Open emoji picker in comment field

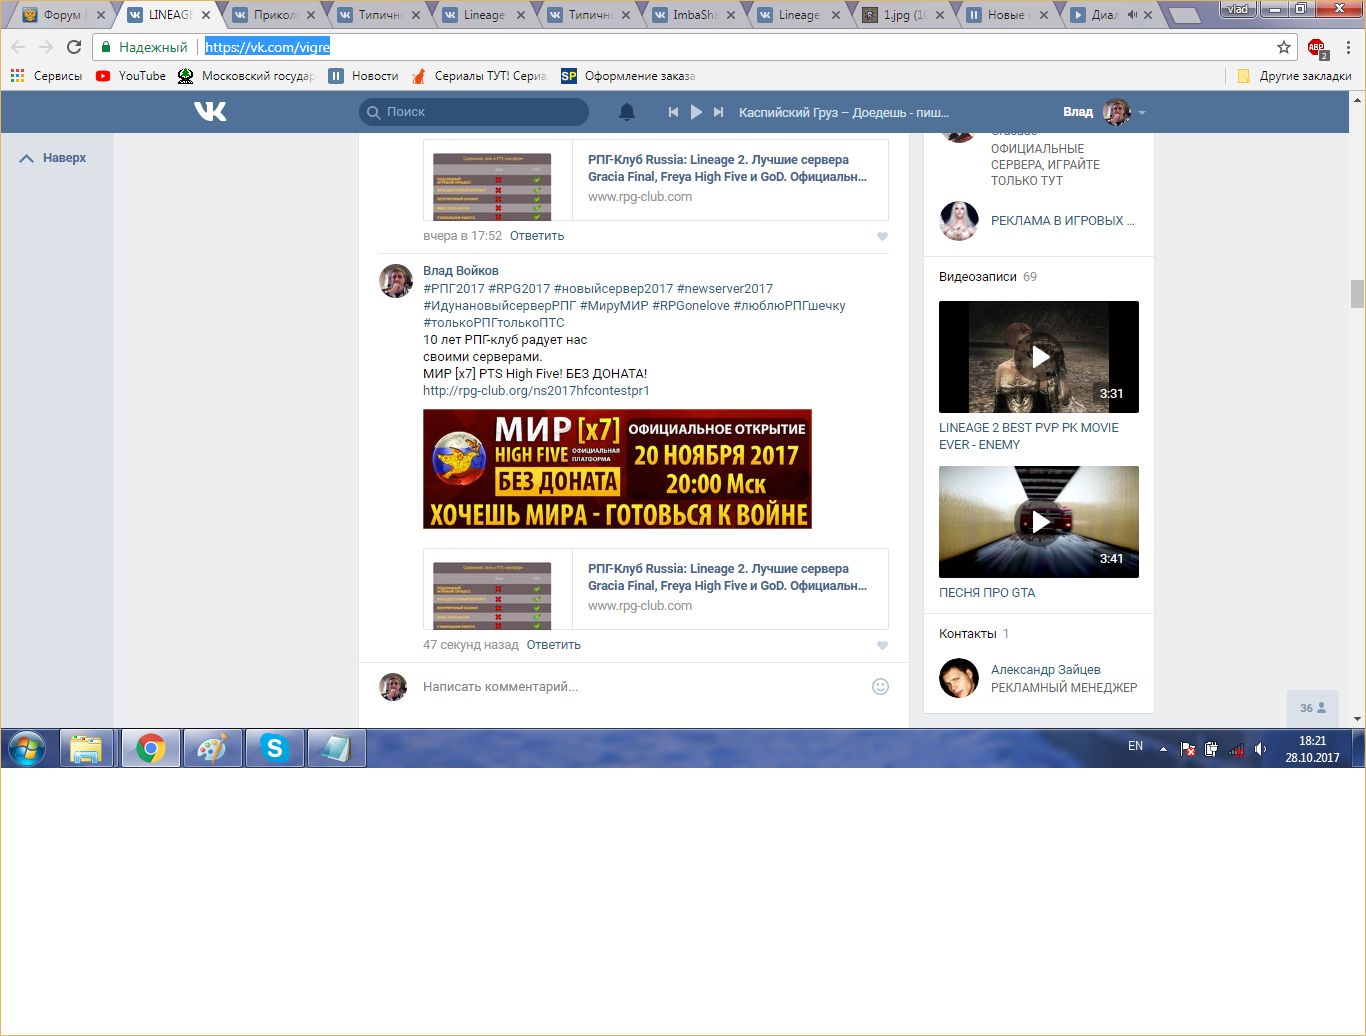point(880,686)
